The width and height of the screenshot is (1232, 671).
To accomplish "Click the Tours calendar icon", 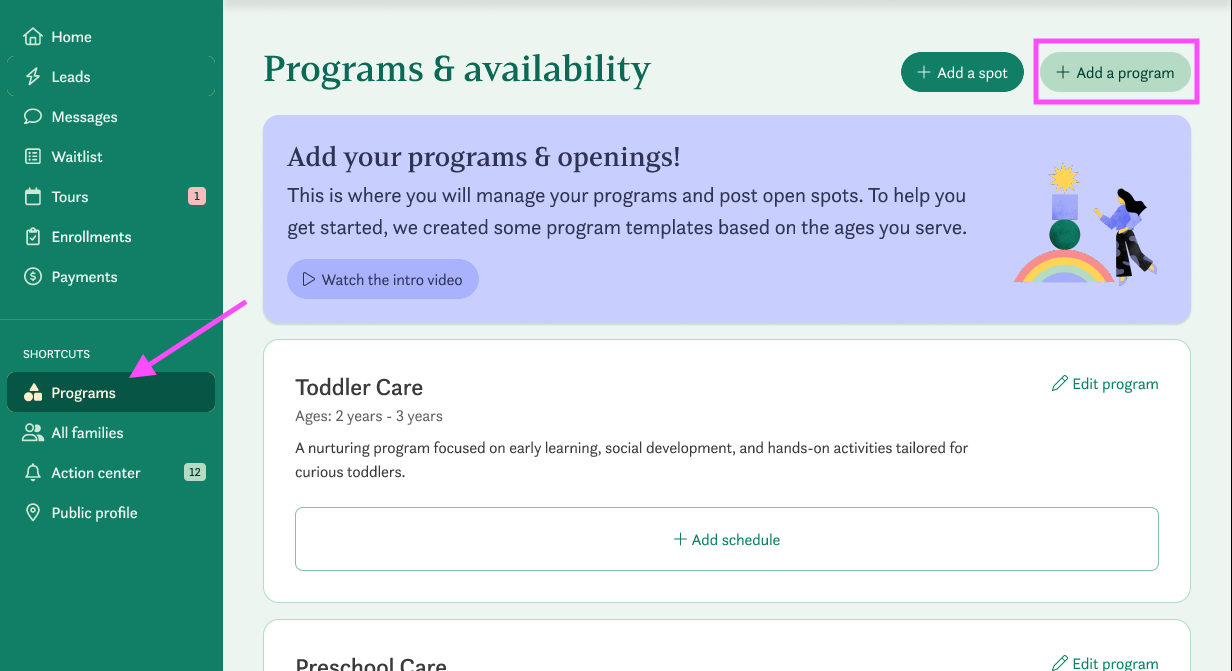I will pos(33,197).
